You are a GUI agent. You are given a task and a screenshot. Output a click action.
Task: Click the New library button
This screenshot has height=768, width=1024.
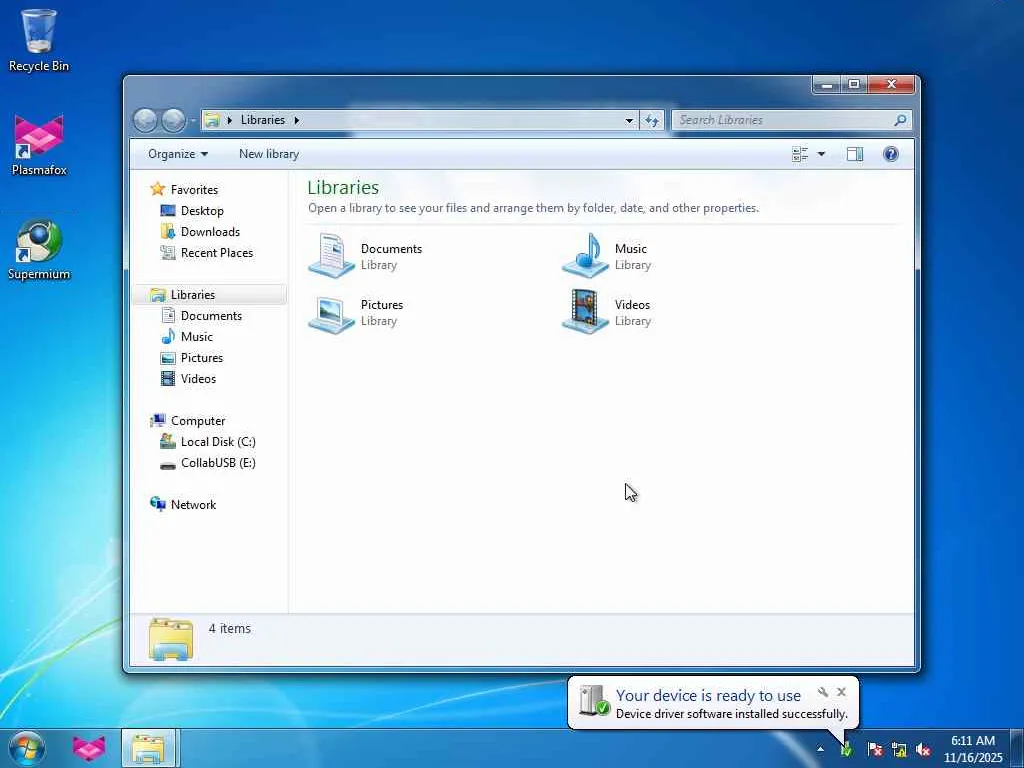[x=268, y=154]
